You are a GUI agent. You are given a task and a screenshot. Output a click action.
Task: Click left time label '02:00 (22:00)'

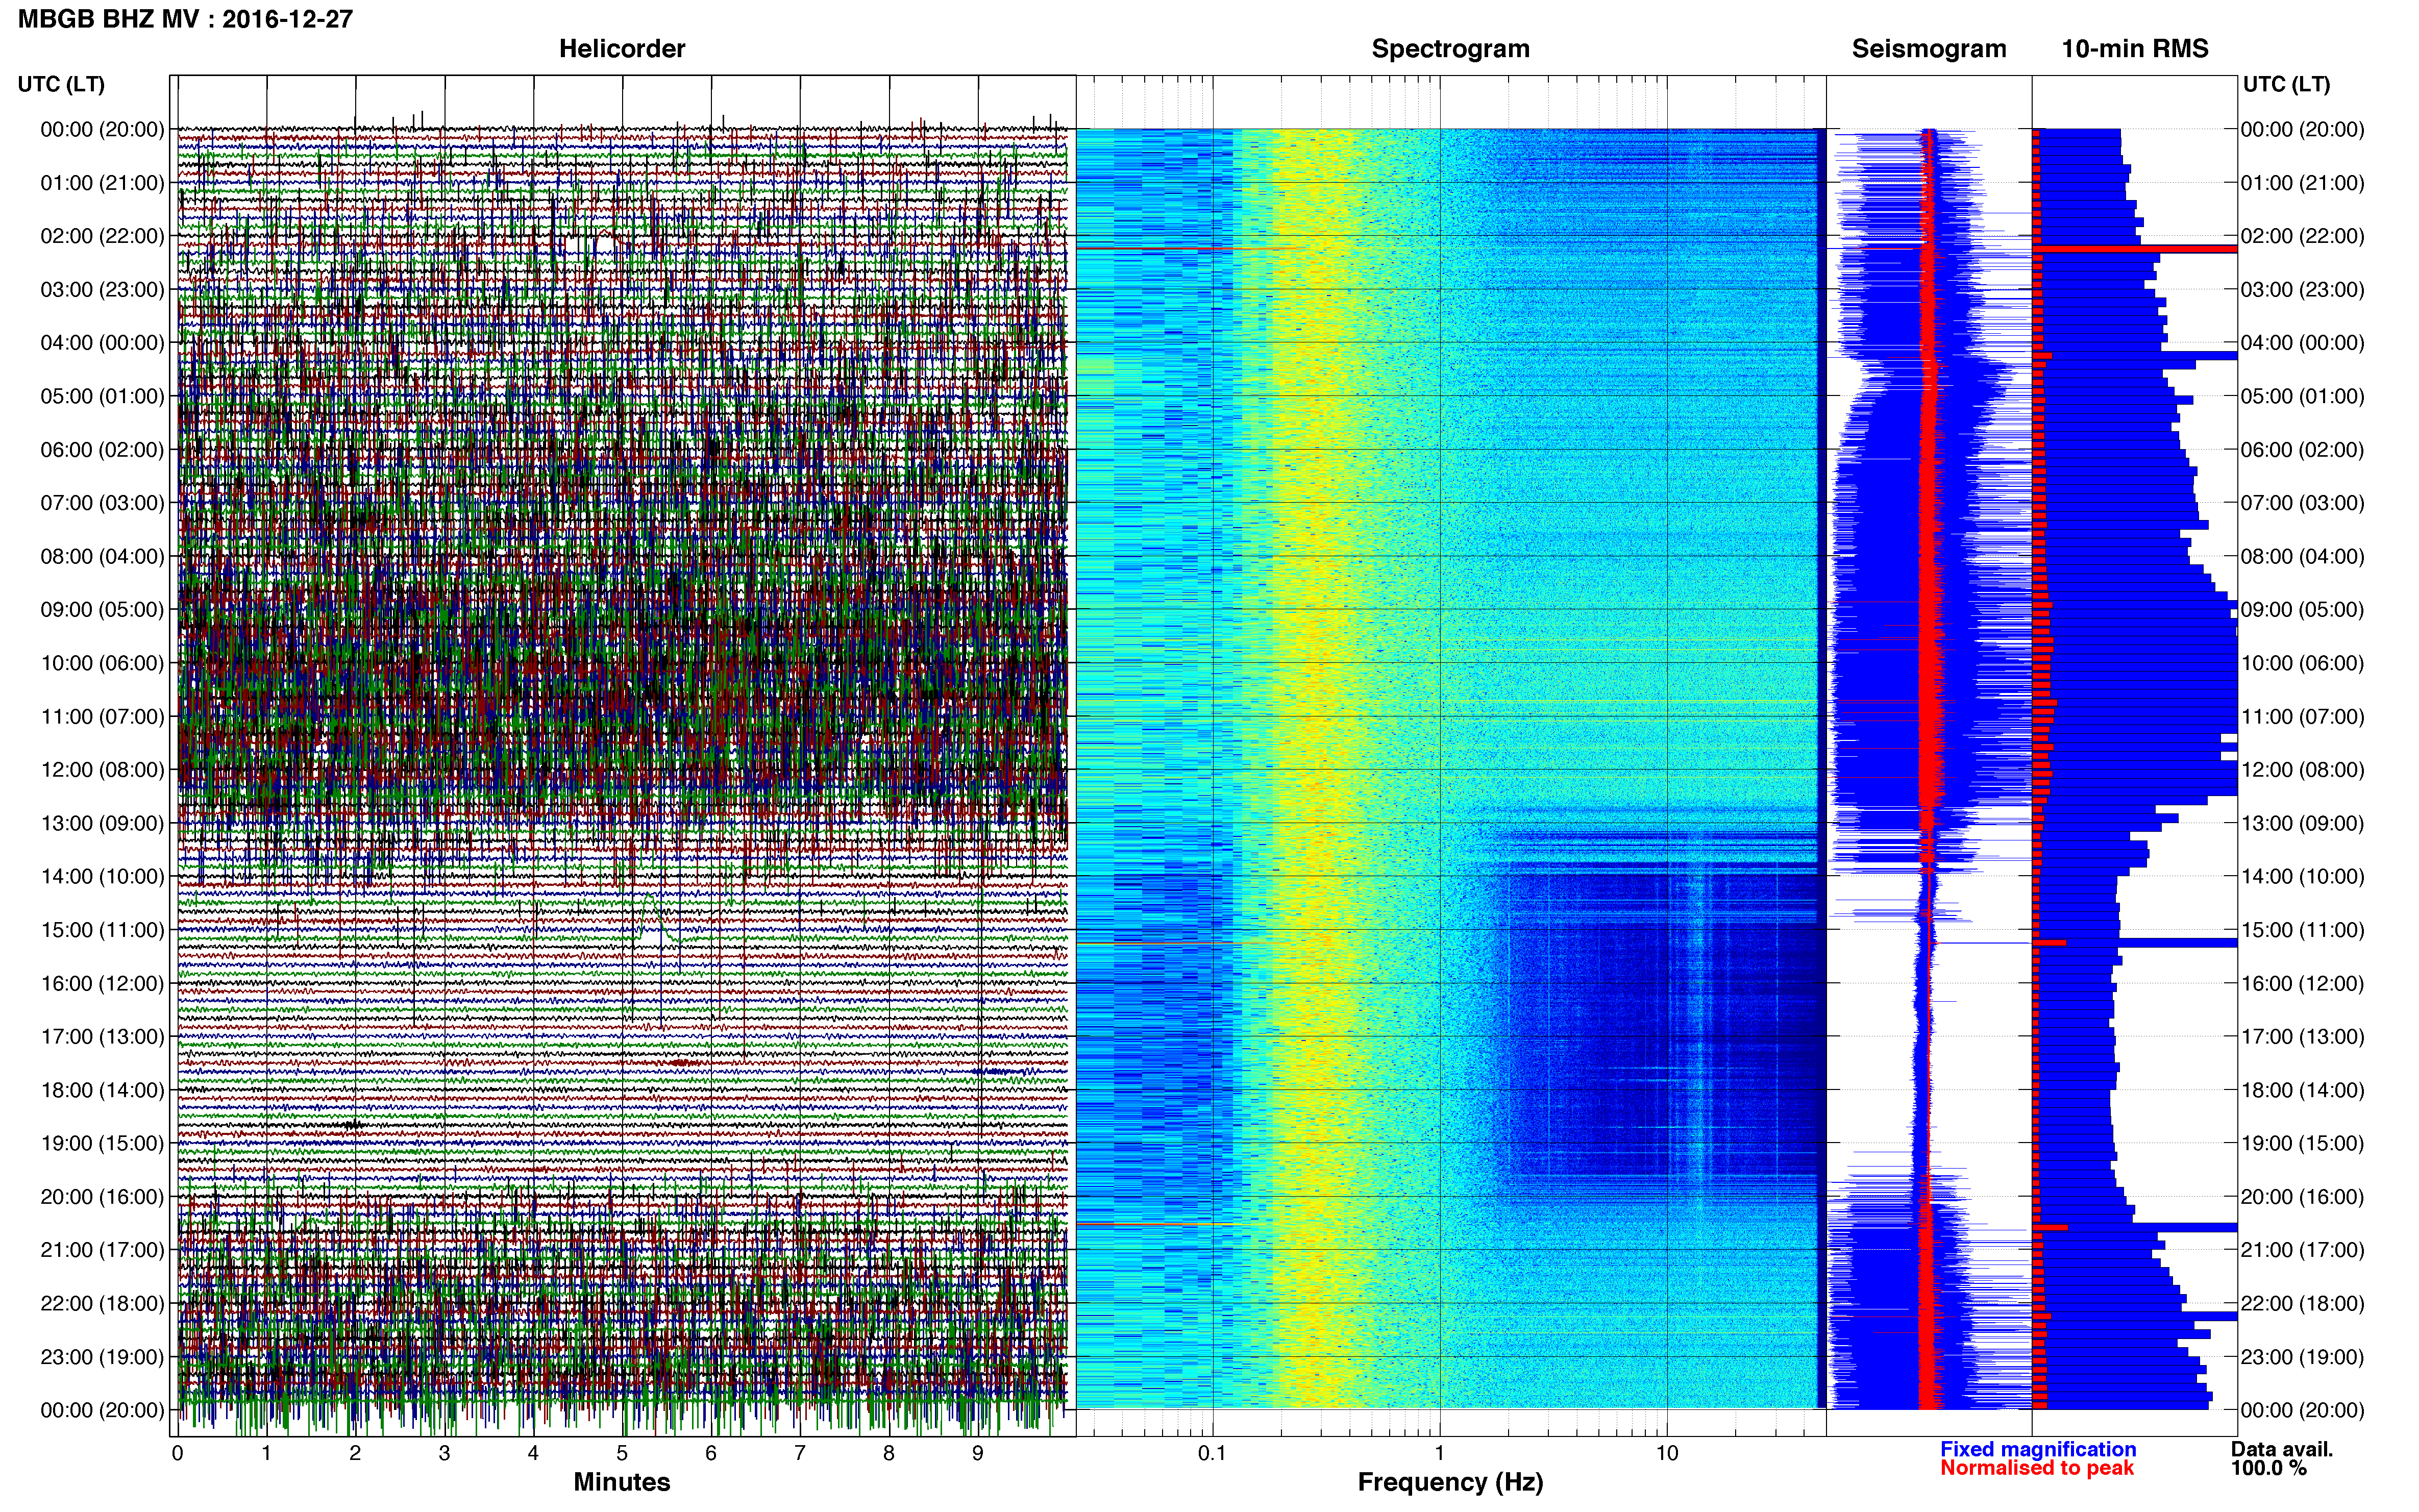[x=102, y=236]
